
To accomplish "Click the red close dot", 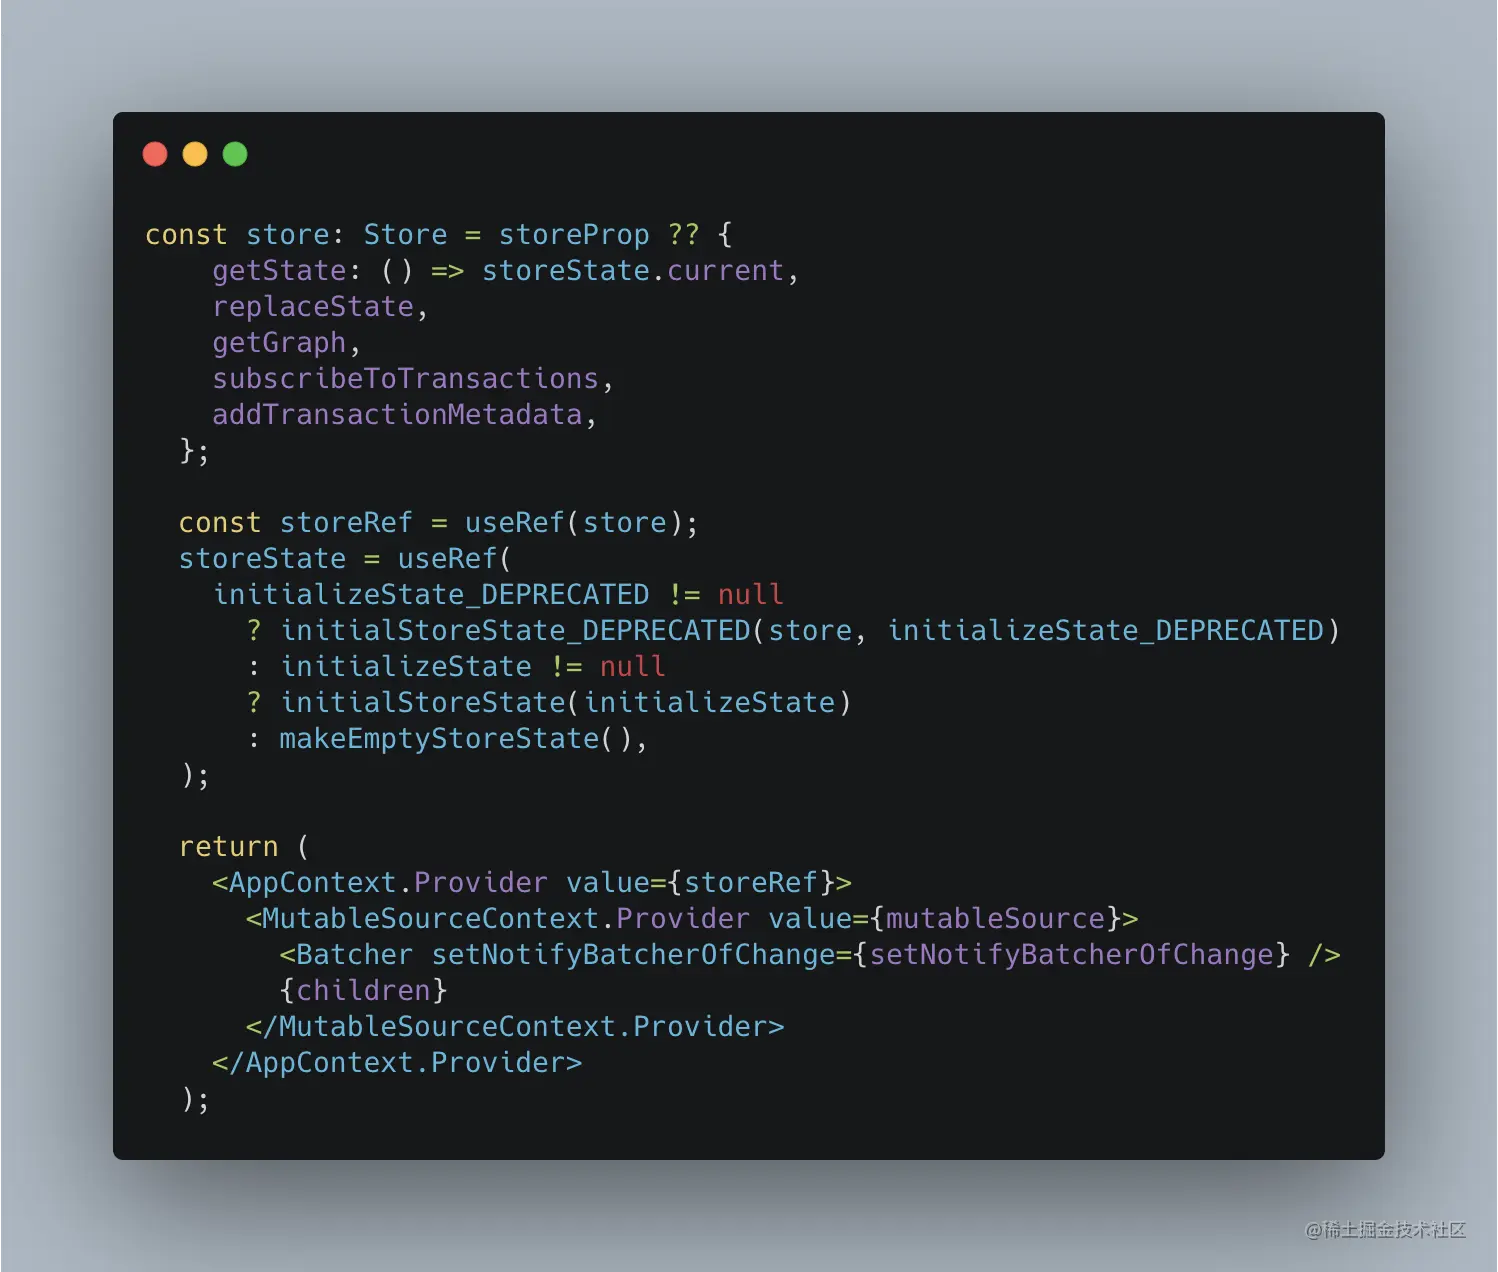I will (x=155, y=154).
